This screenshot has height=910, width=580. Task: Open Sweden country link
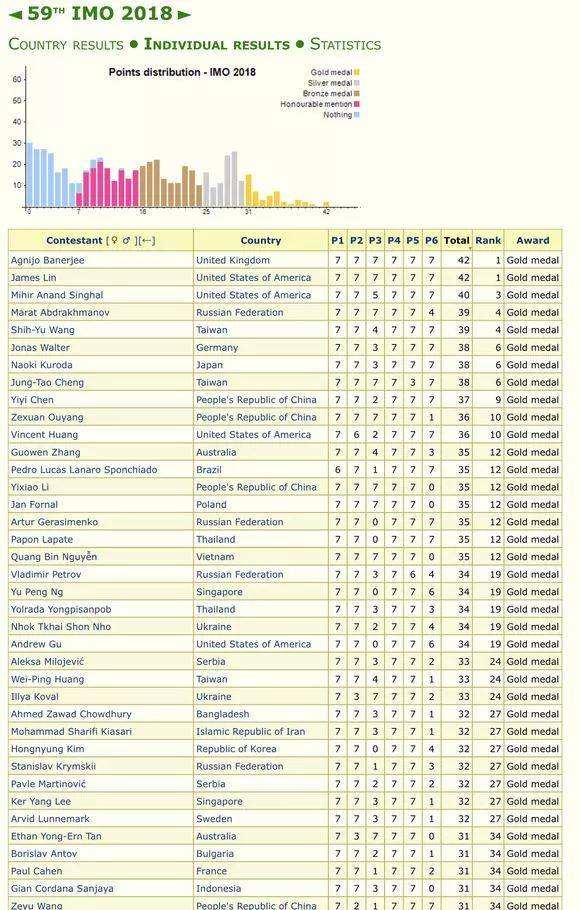pos(214,818)
